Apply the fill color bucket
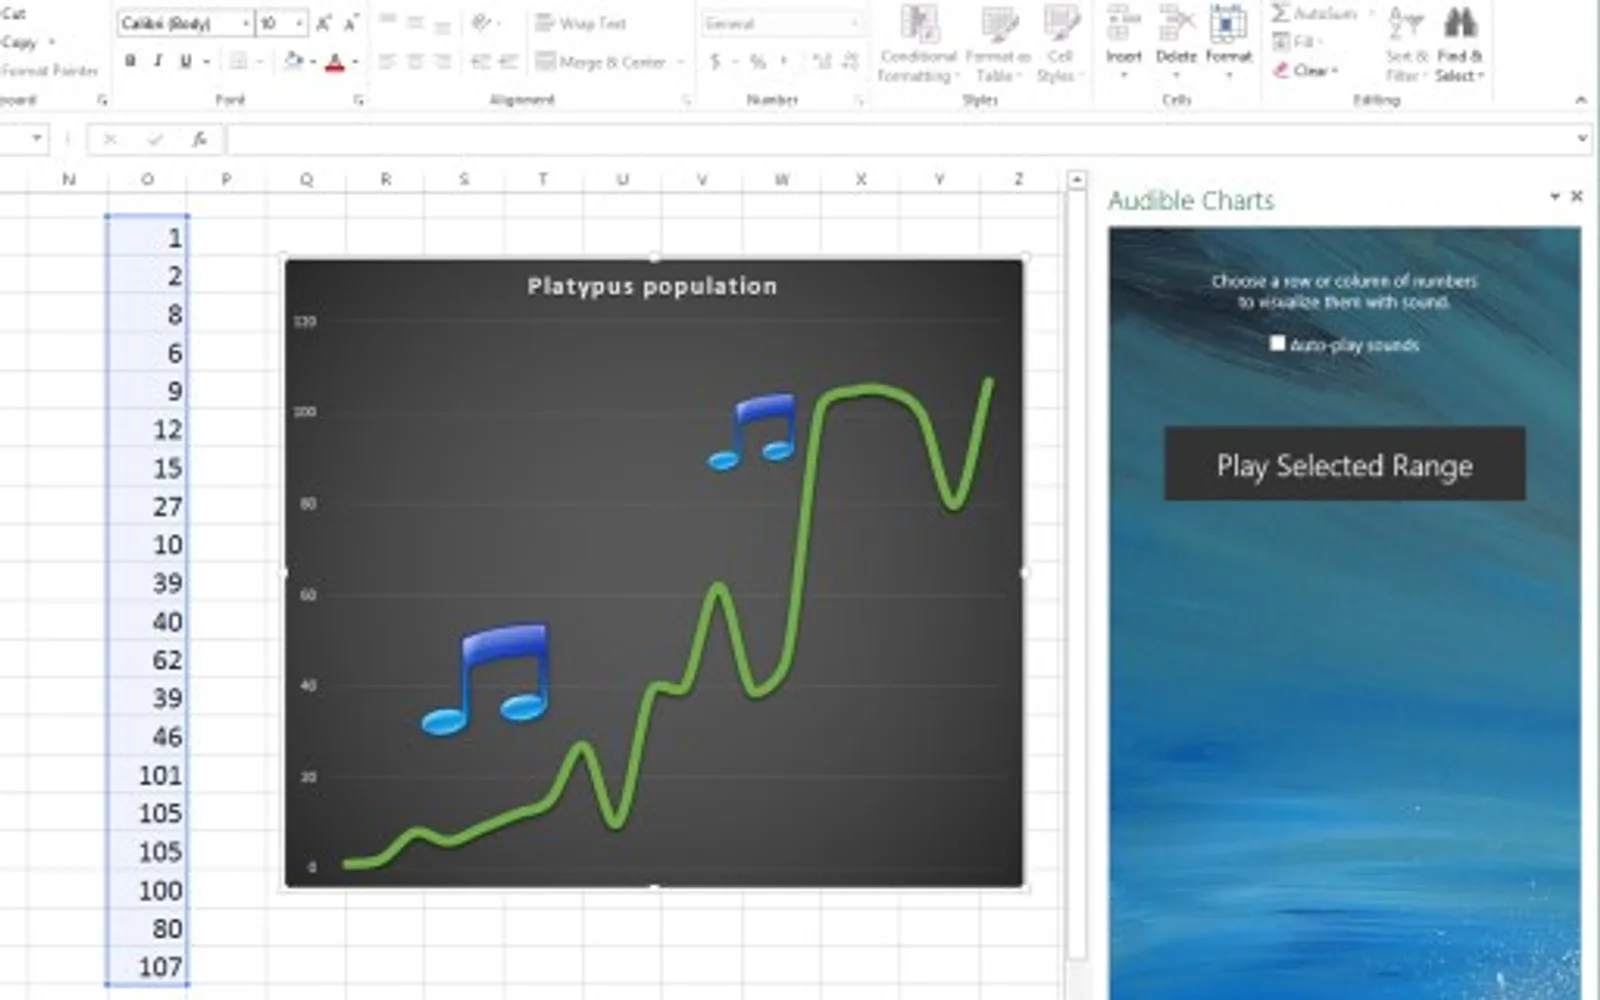The height and width of the screenshot is (1000, 1600). coord(293,62)
